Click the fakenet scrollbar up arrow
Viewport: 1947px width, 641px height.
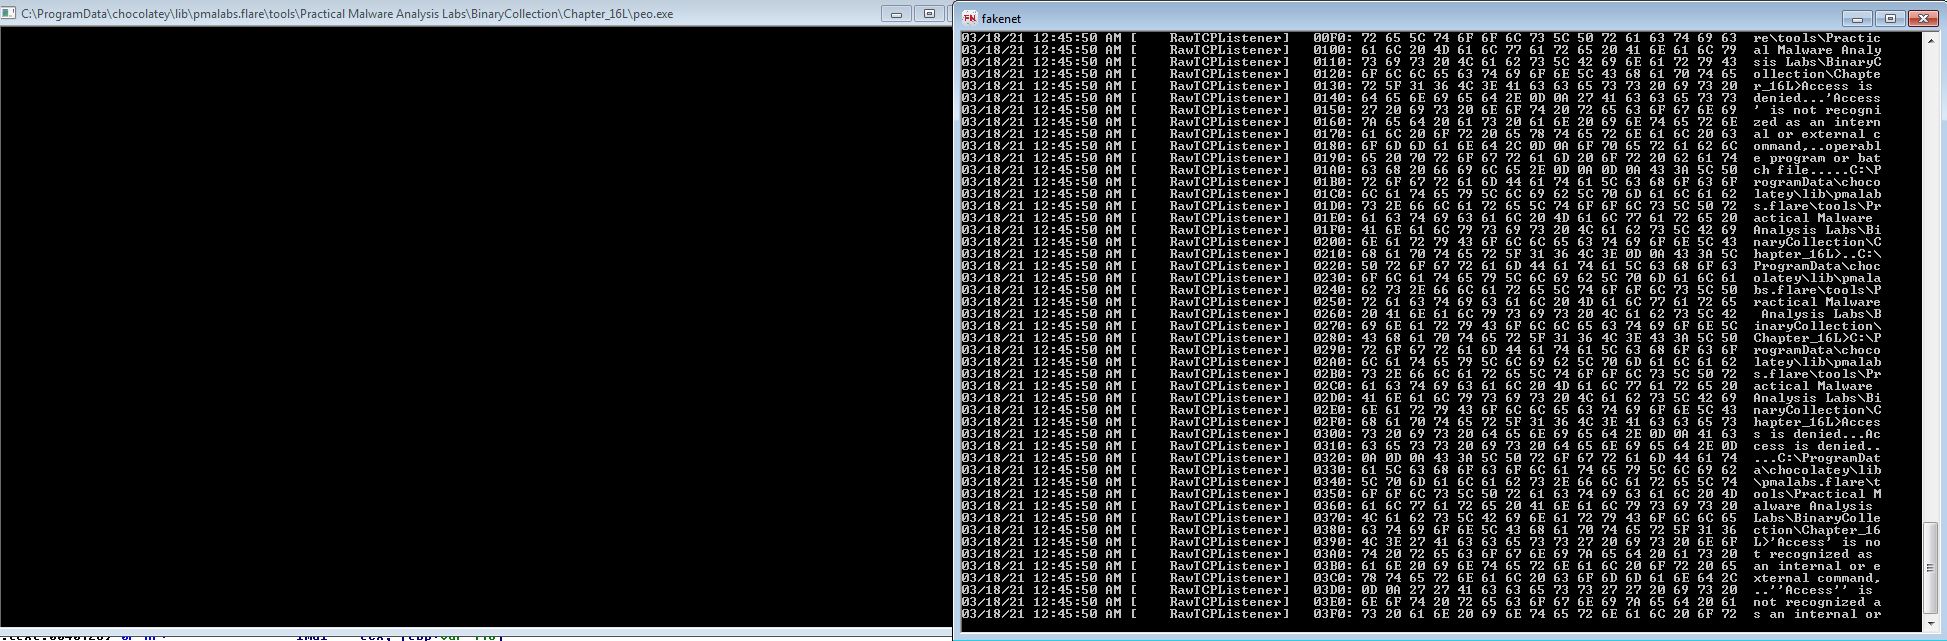(1931, 40)
